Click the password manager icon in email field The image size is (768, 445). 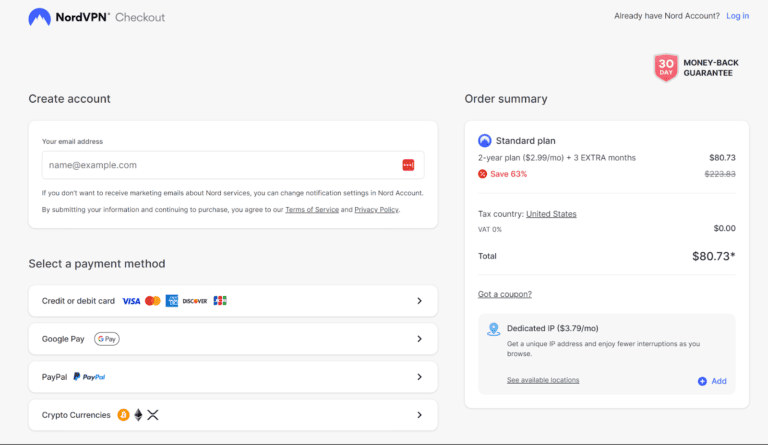coord(408,165)
